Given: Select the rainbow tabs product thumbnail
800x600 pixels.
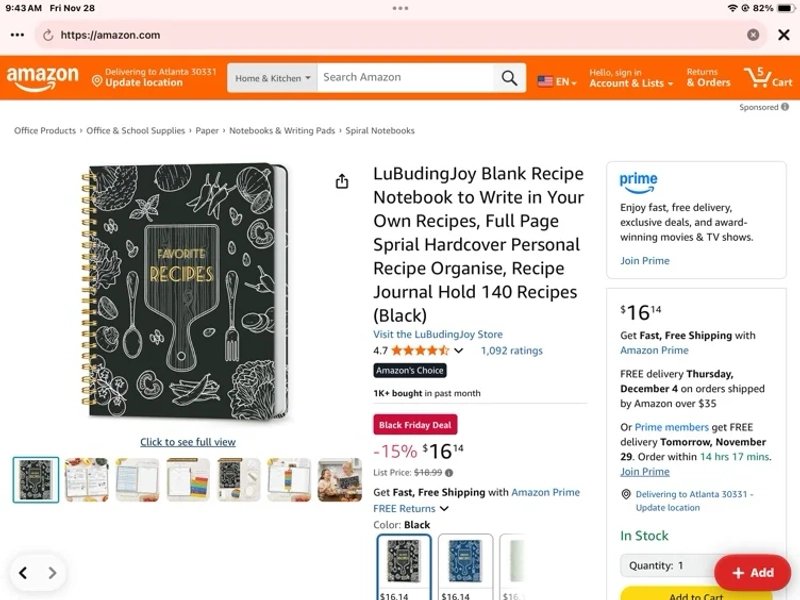Looking at the screenshot, I should [188, 480].
